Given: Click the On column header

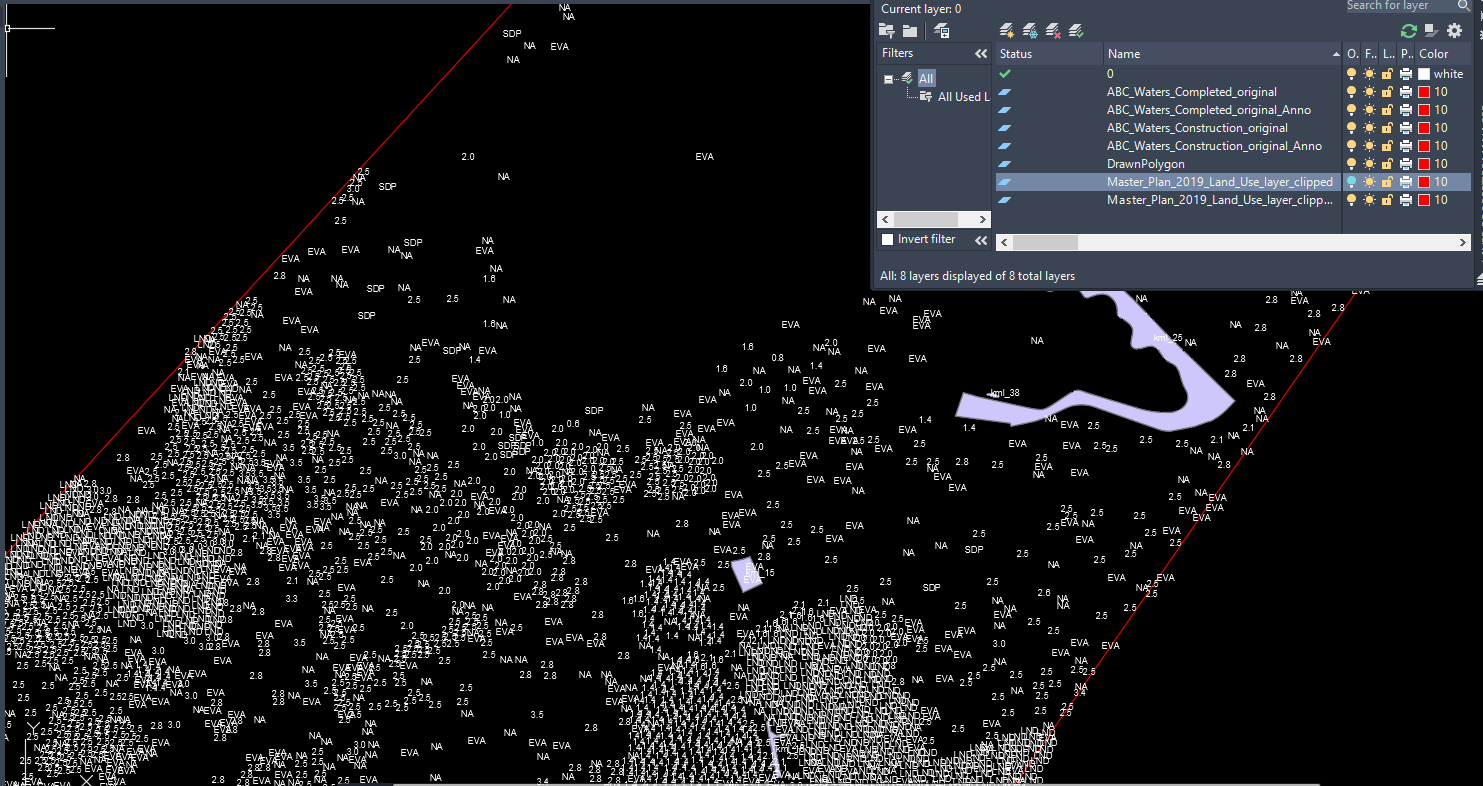Looking at the screenshot, I should click(x=1352, y=54).
